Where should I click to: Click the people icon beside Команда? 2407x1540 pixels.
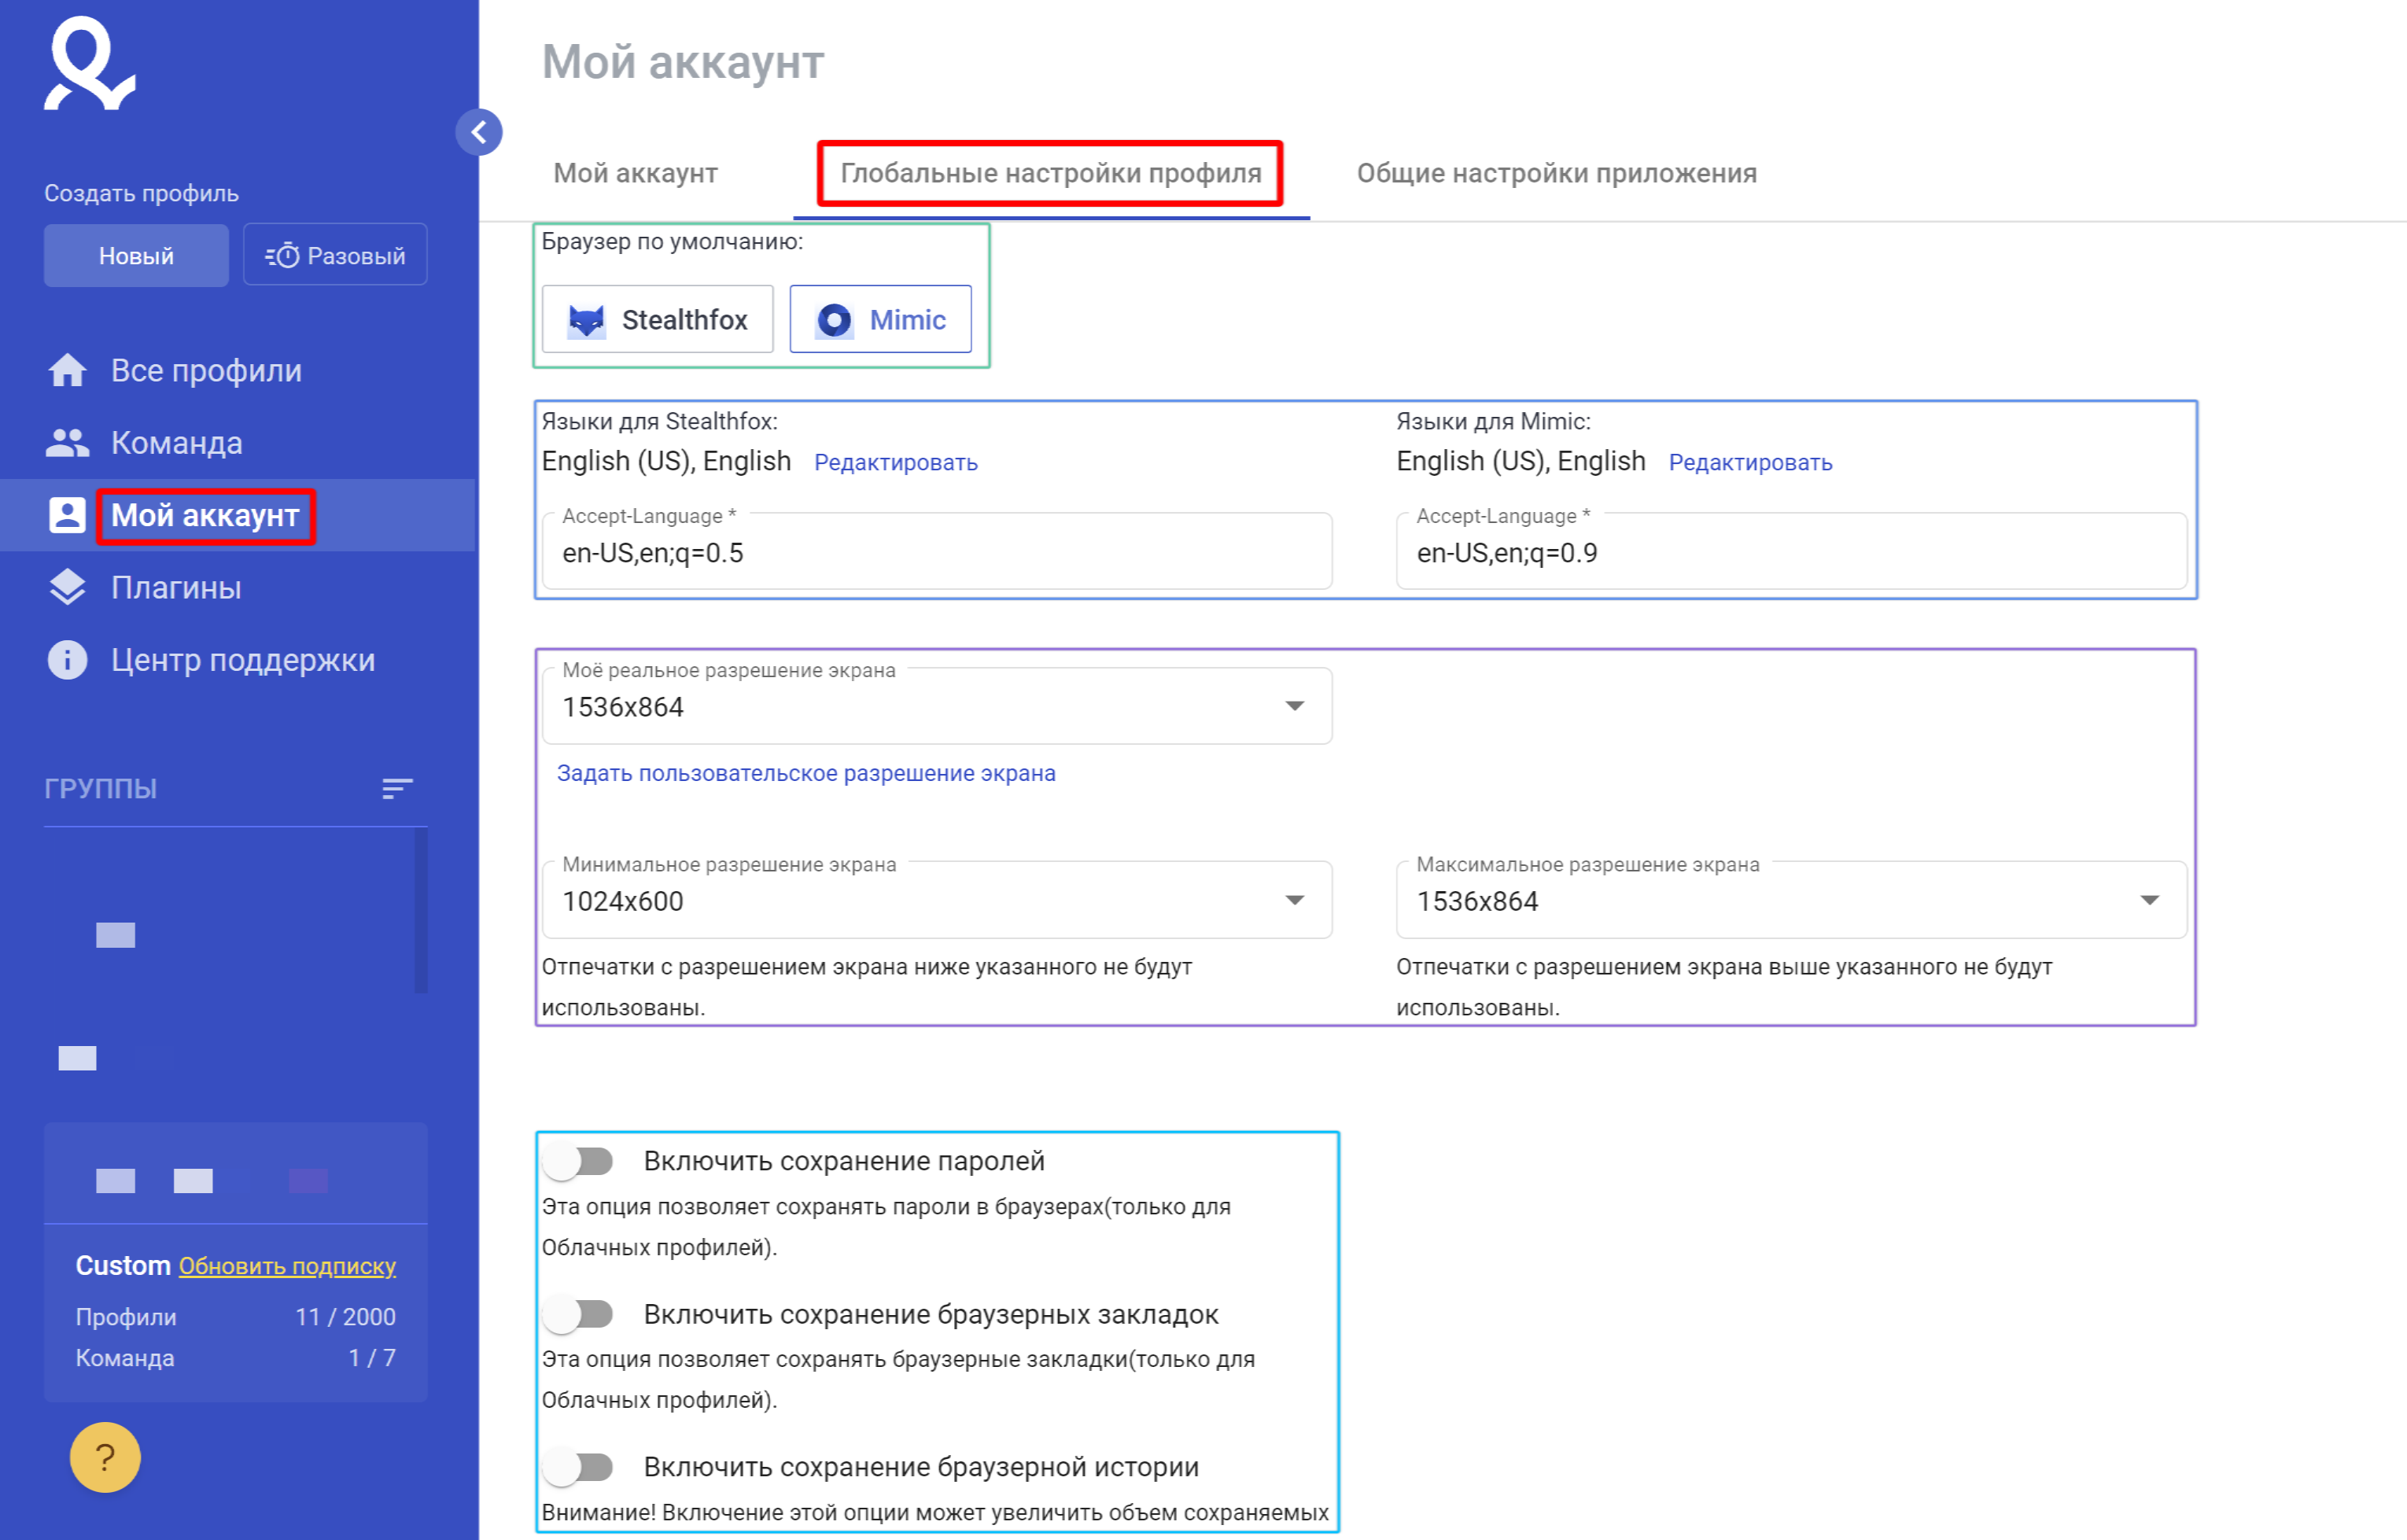[67, 443]
